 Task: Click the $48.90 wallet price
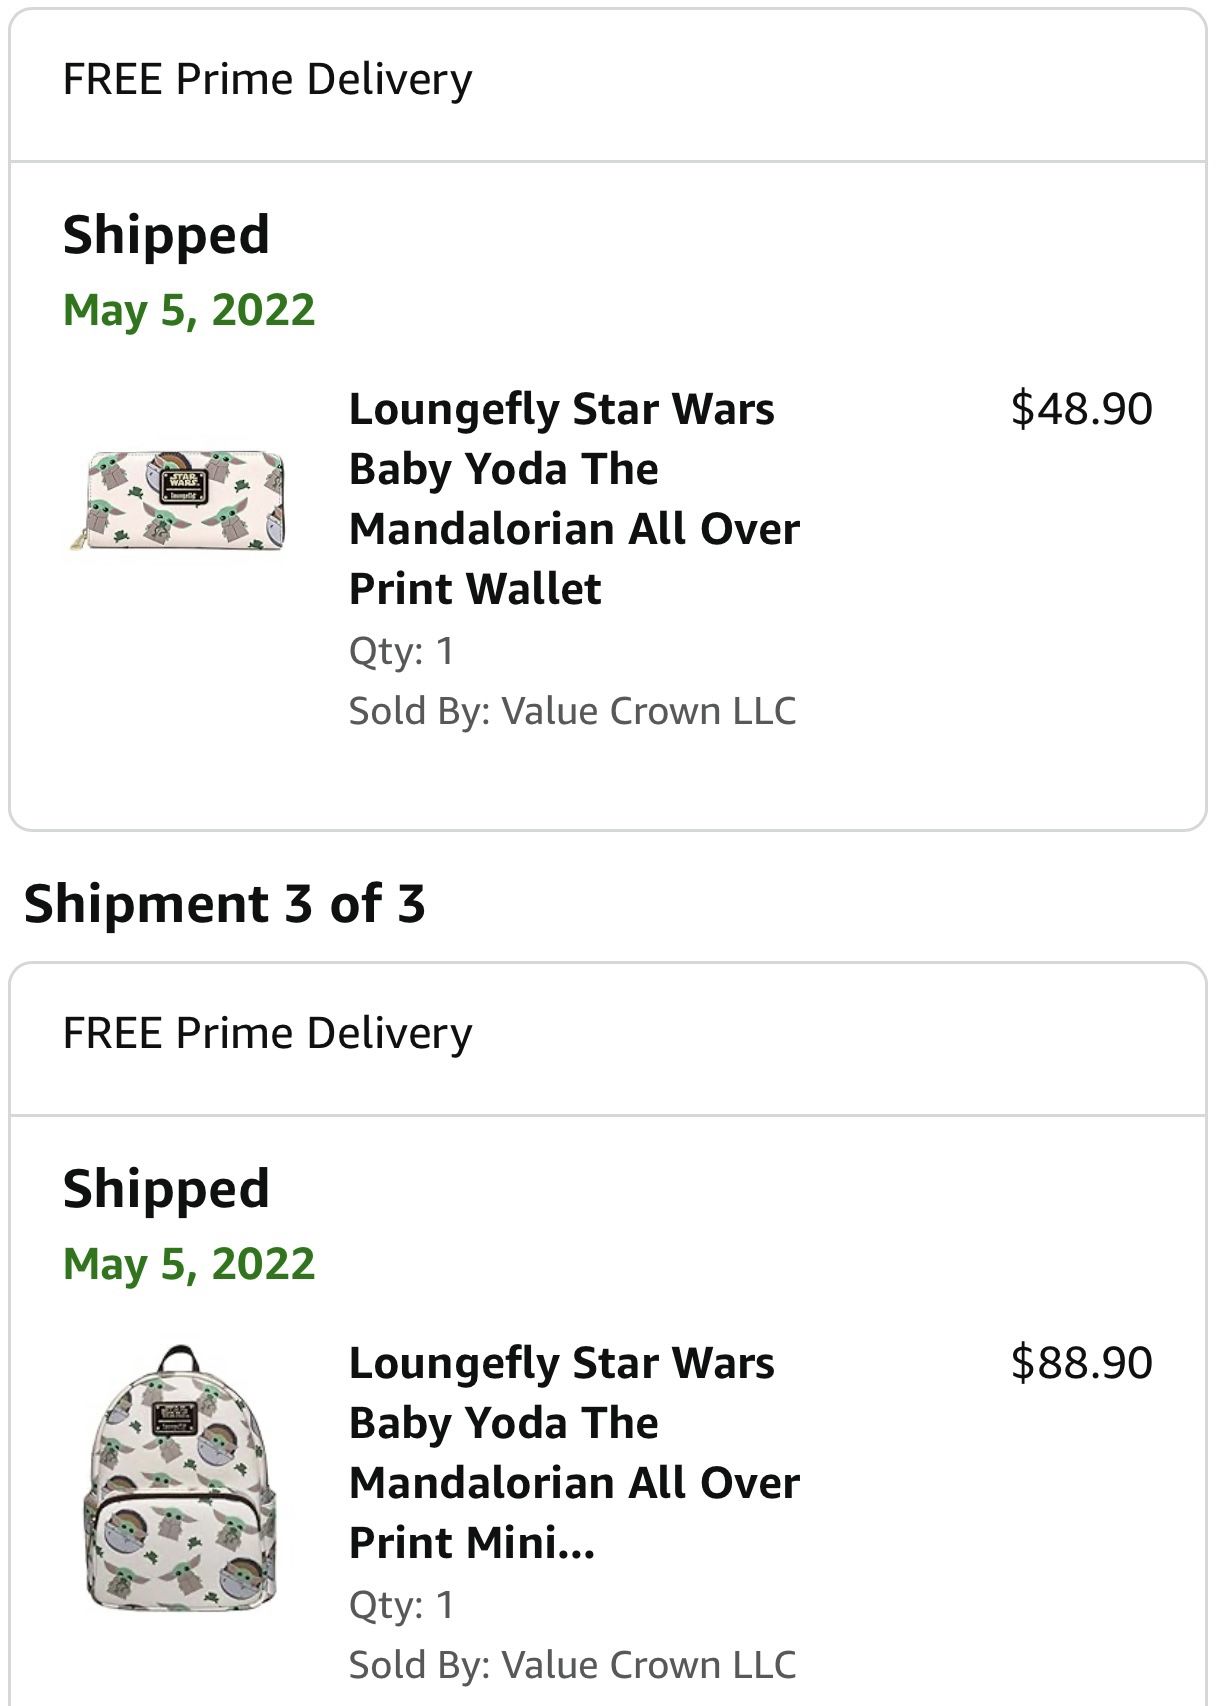(x=1081, y=408)
